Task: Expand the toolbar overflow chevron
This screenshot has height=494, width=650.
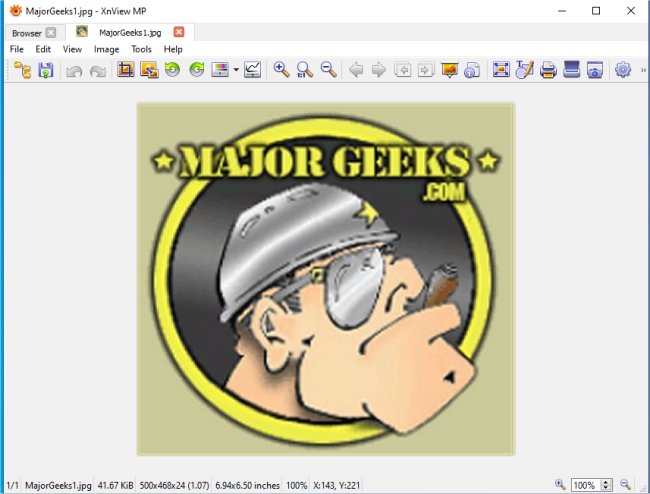Action: click(x=643, y=70)
